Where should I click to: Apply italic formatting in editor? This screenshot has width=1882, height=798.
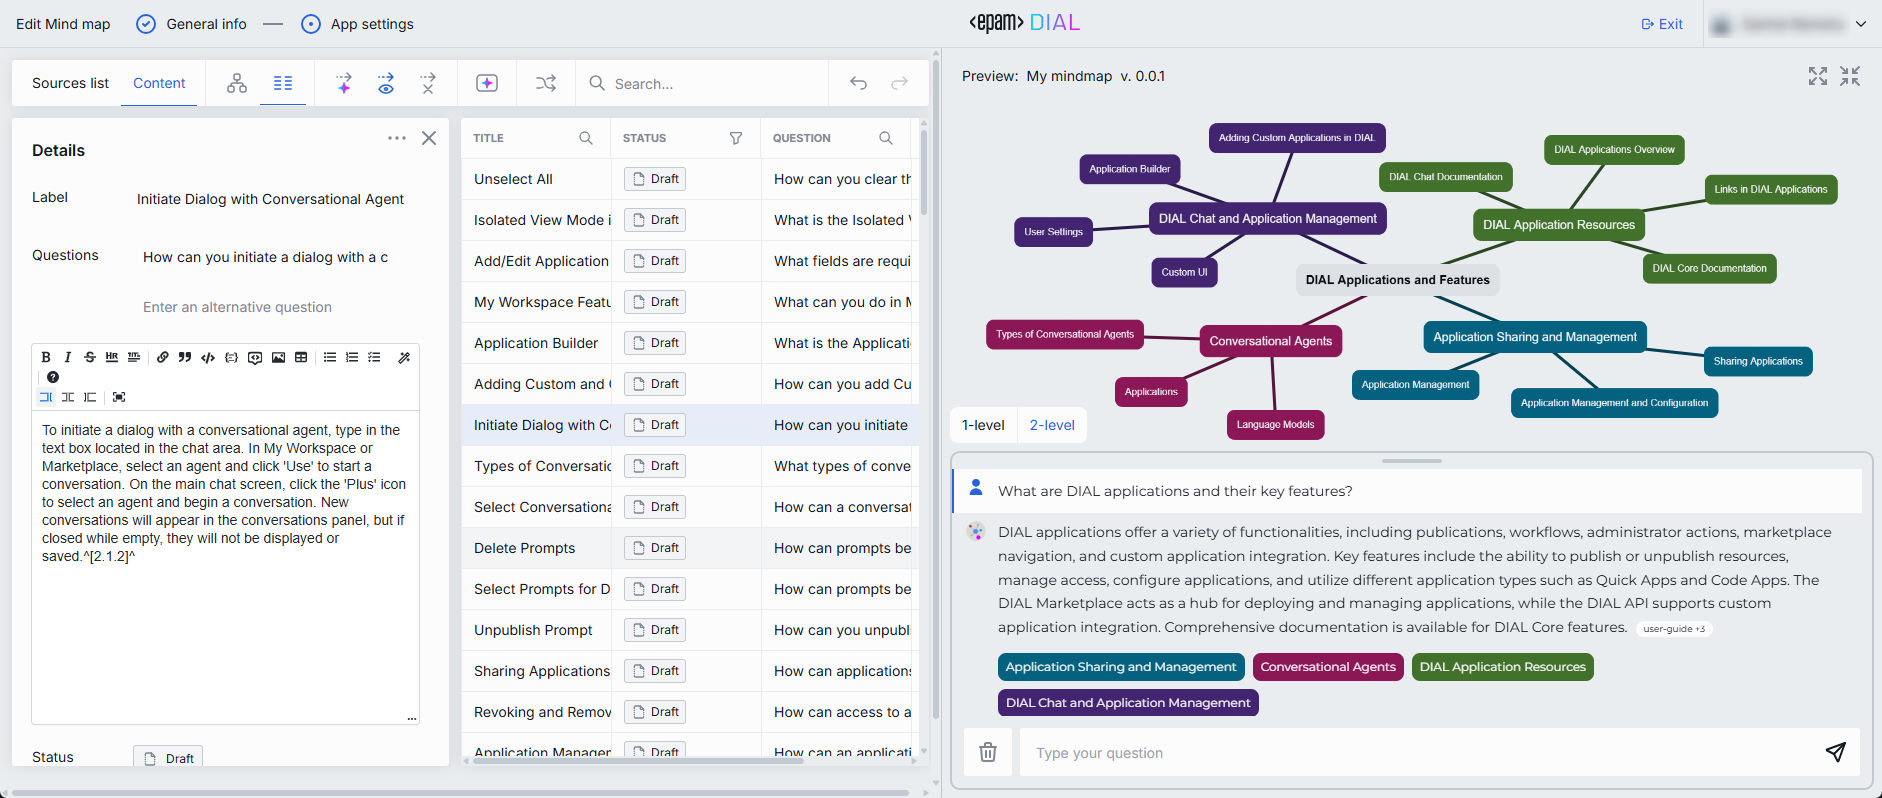pos(68,357)
